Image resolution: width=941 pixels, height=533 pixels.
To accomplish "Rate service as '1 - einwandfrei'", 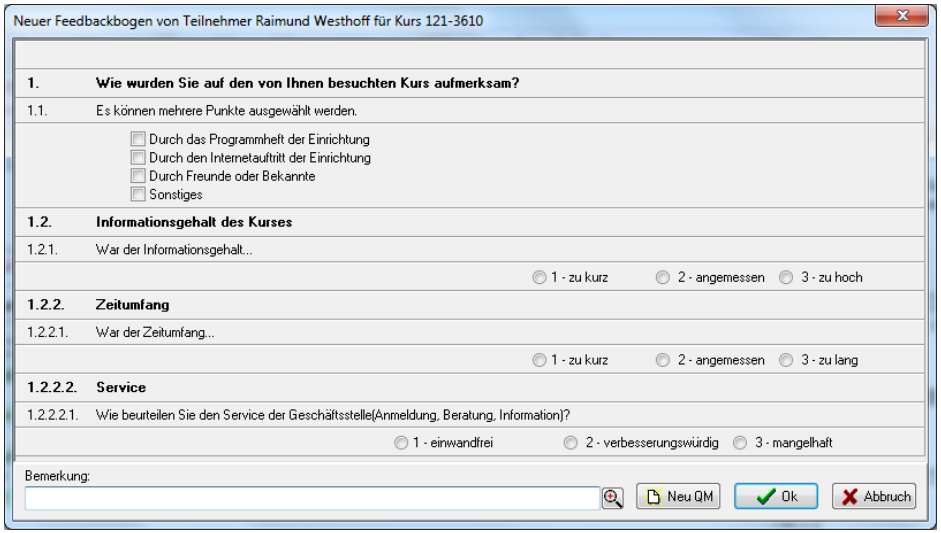I will click(401, 443).
